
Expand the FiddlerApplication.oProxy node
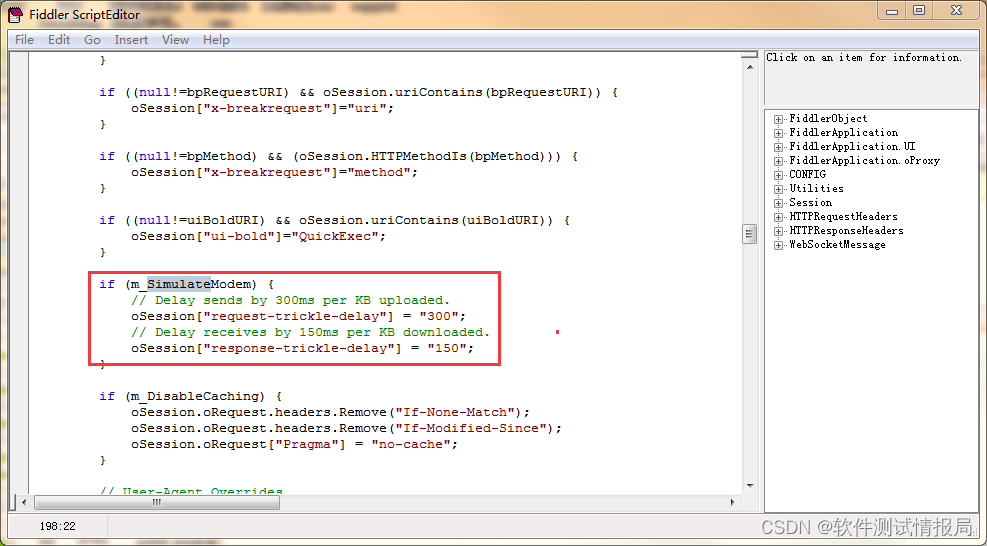[779, 161]
